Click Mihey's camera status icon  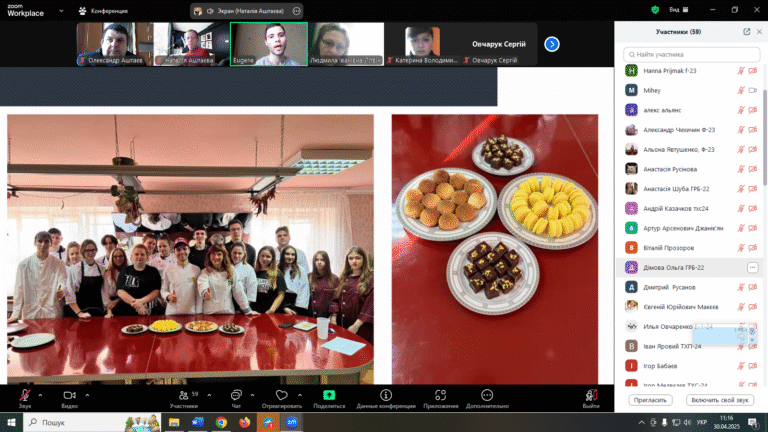753,90
